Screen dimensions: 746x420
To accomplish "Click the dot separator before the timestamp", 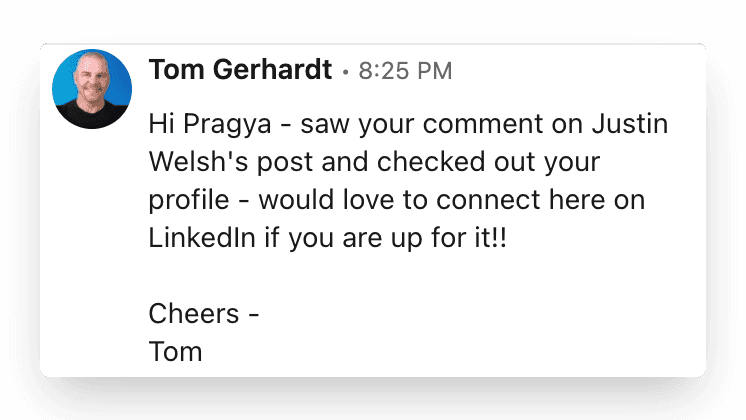I will click(345, 72).
